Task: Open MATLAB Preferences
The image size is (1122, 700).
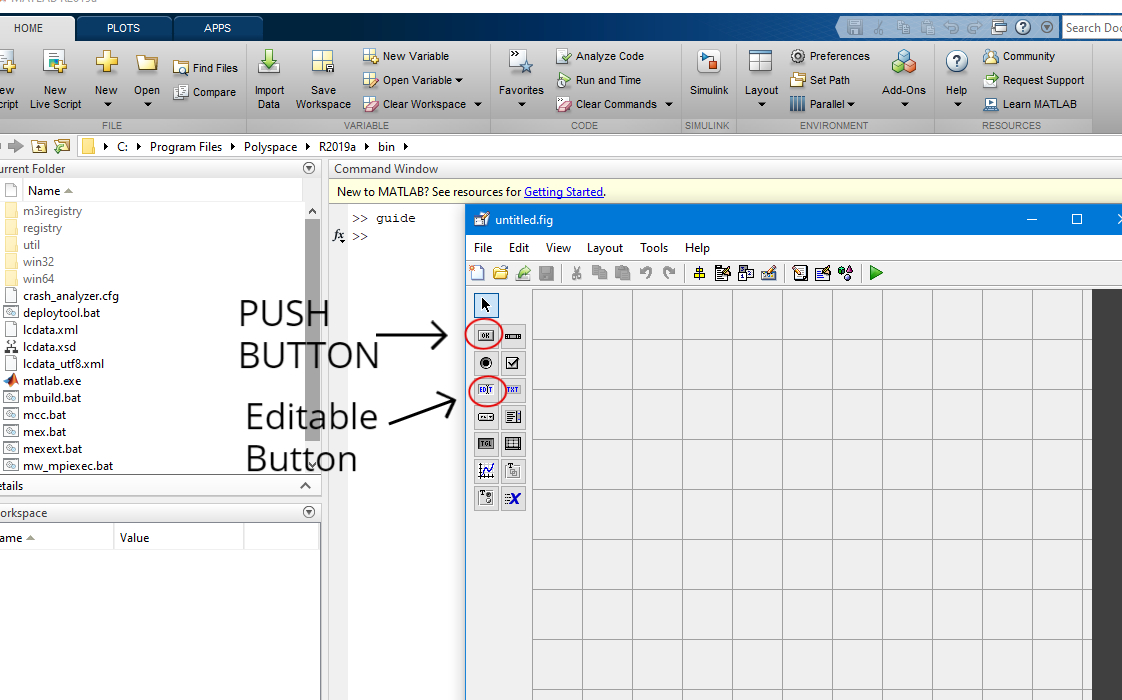Action: coord(830,56)
